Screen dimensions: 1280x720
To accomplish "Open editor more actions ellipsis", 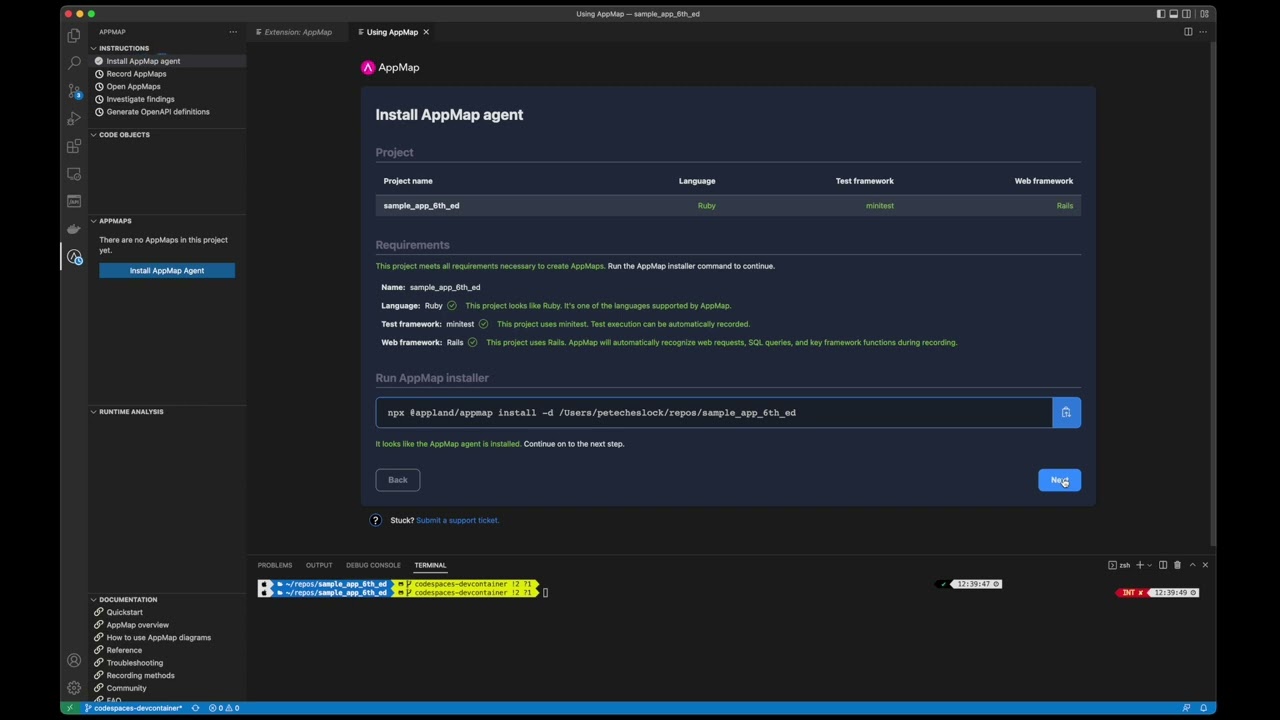I will coord(1203,32).
